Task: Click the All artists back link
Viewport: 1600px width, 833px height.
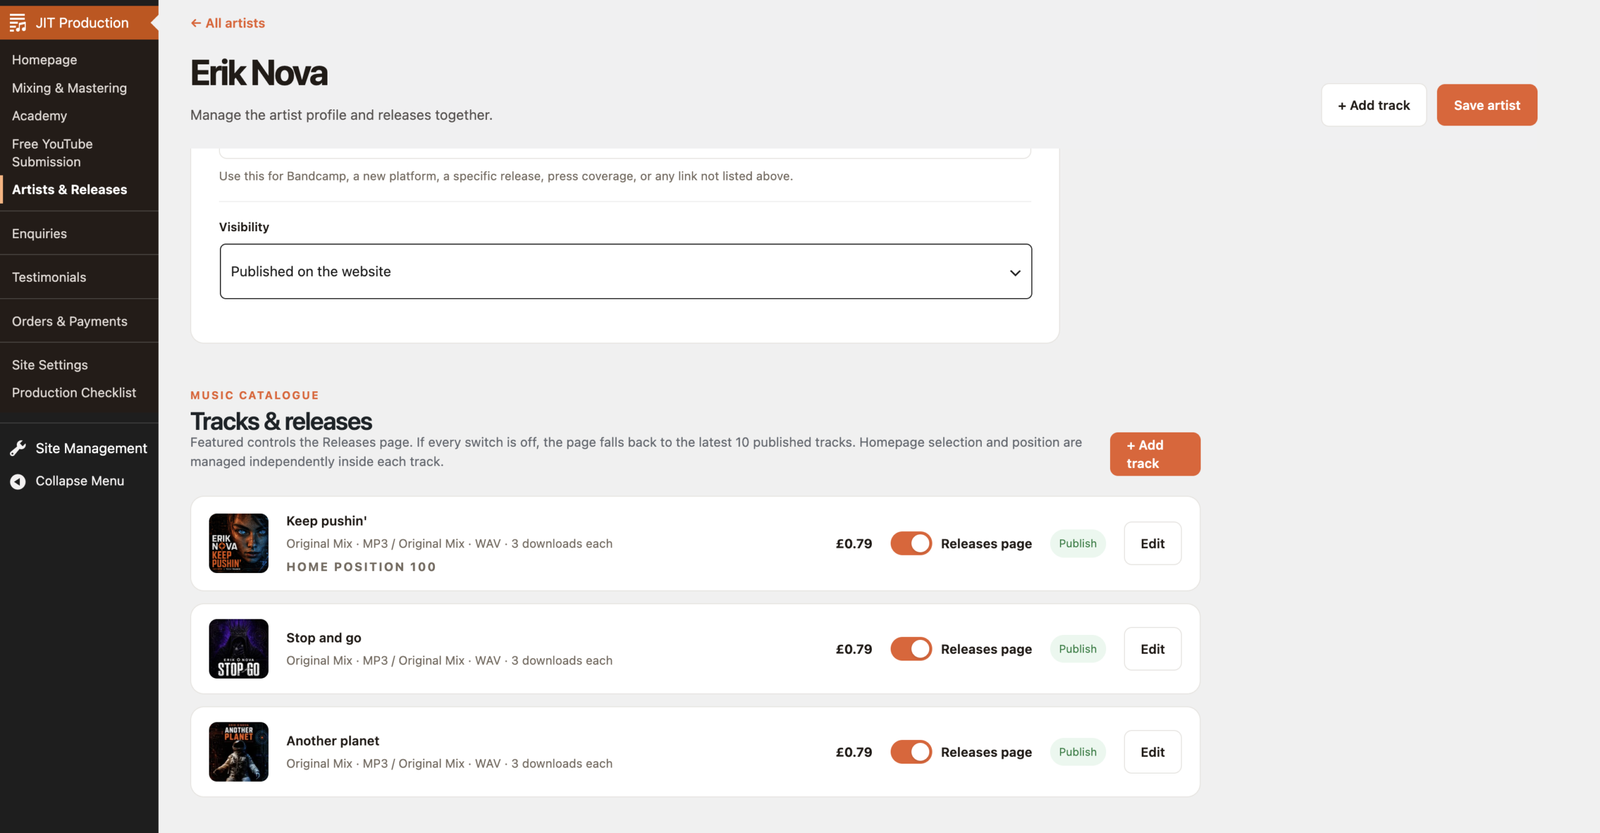Action: [228, 23]
